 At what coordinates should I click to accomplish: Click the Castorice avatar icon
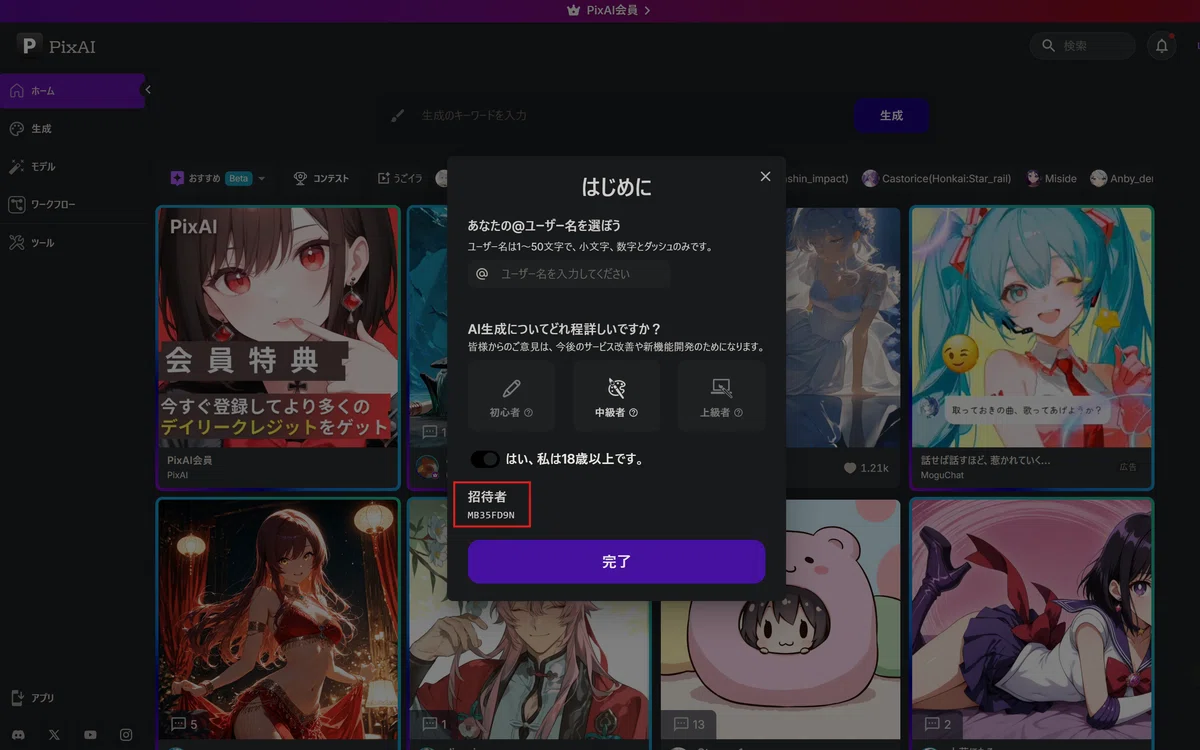click(x=870, y=178)
